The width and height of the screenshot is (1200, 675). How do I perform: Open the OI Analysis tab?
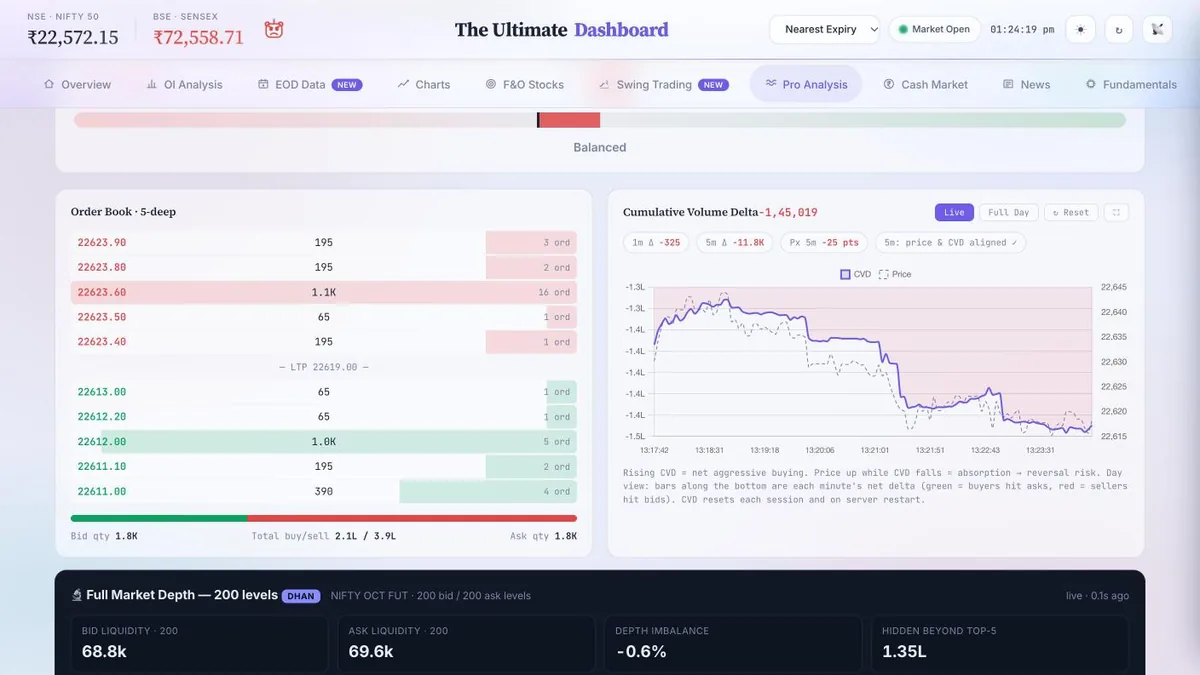pos(184,85)
